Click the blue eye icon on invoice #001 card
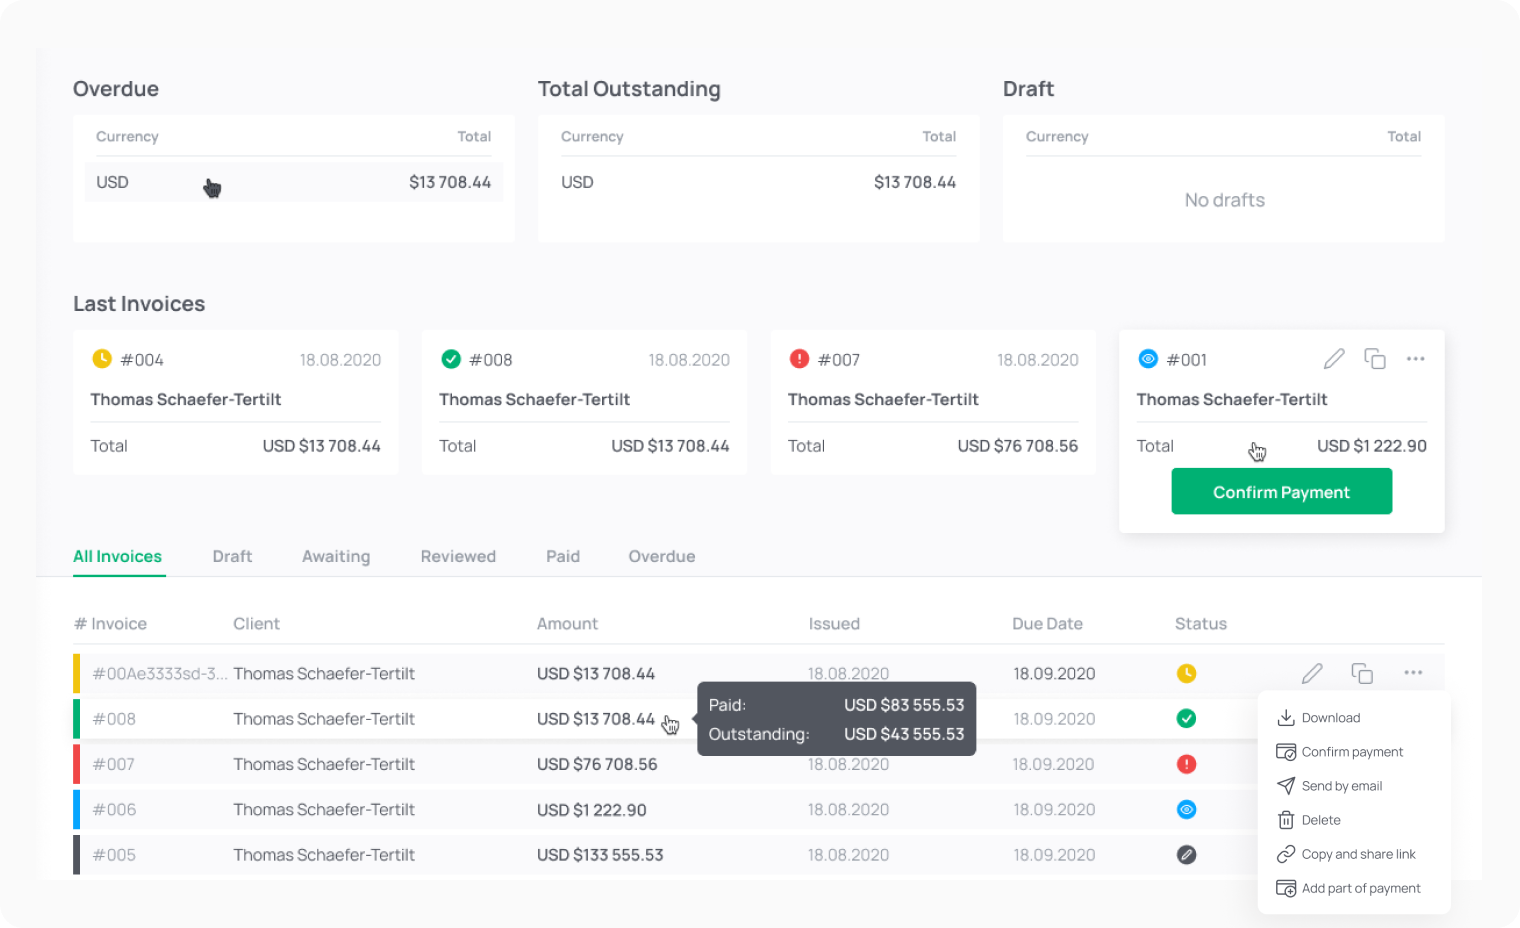 click(1147, 359)
